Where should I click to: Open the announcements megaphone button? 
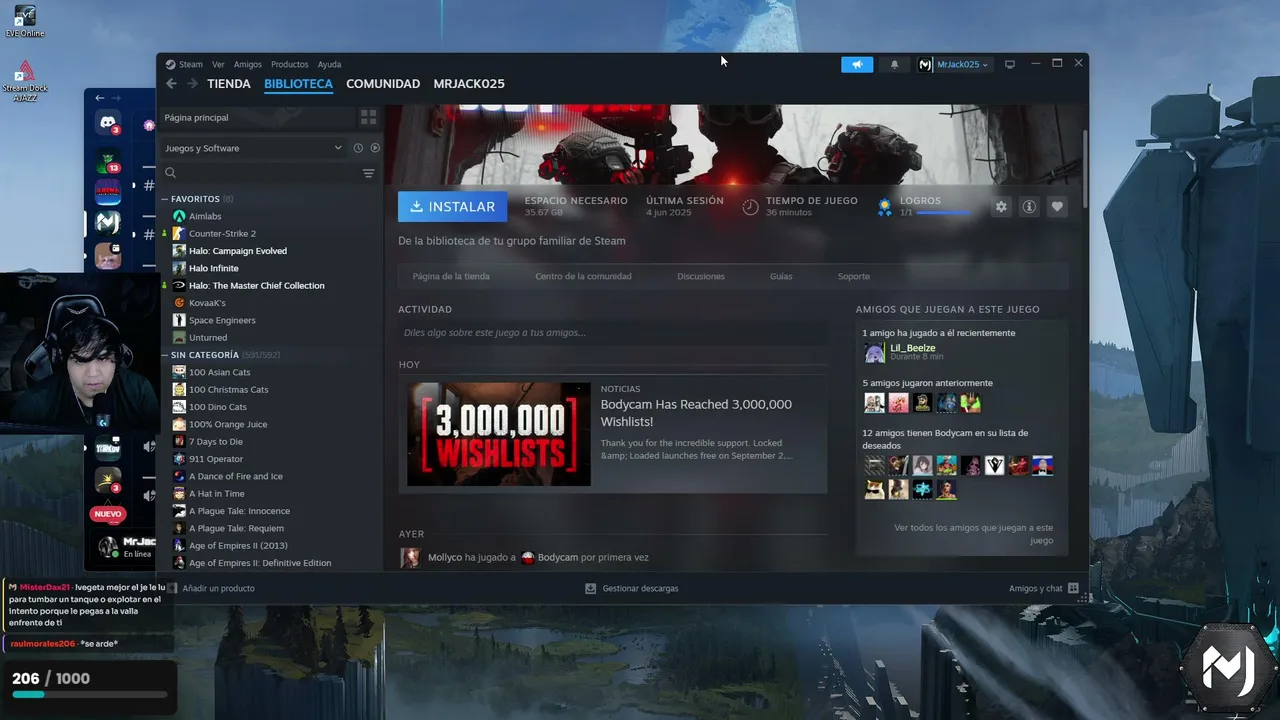pos(857,64)
